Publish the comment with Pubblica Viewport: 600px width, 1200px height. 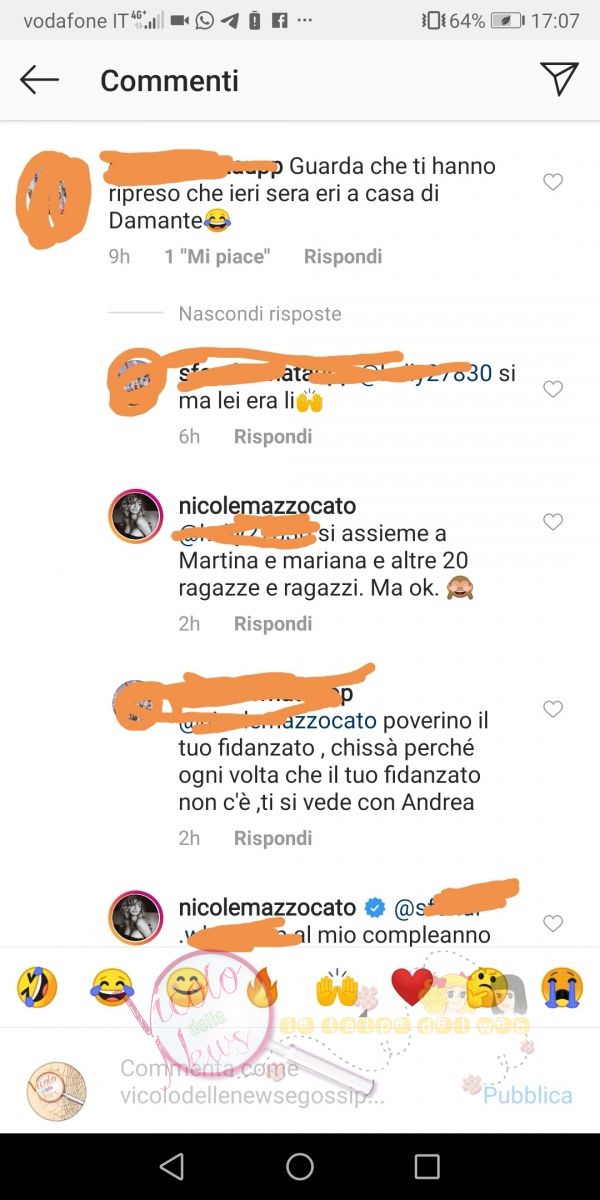(x=528, y=1095)
